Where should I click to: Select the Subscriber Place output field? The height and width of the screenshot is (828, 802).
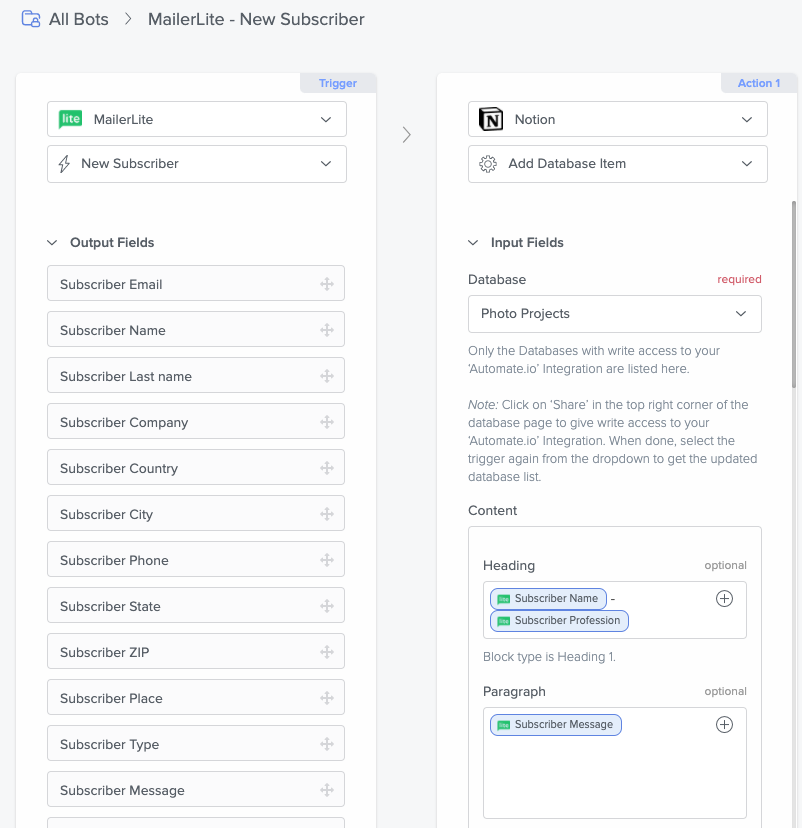coord(196,698)
